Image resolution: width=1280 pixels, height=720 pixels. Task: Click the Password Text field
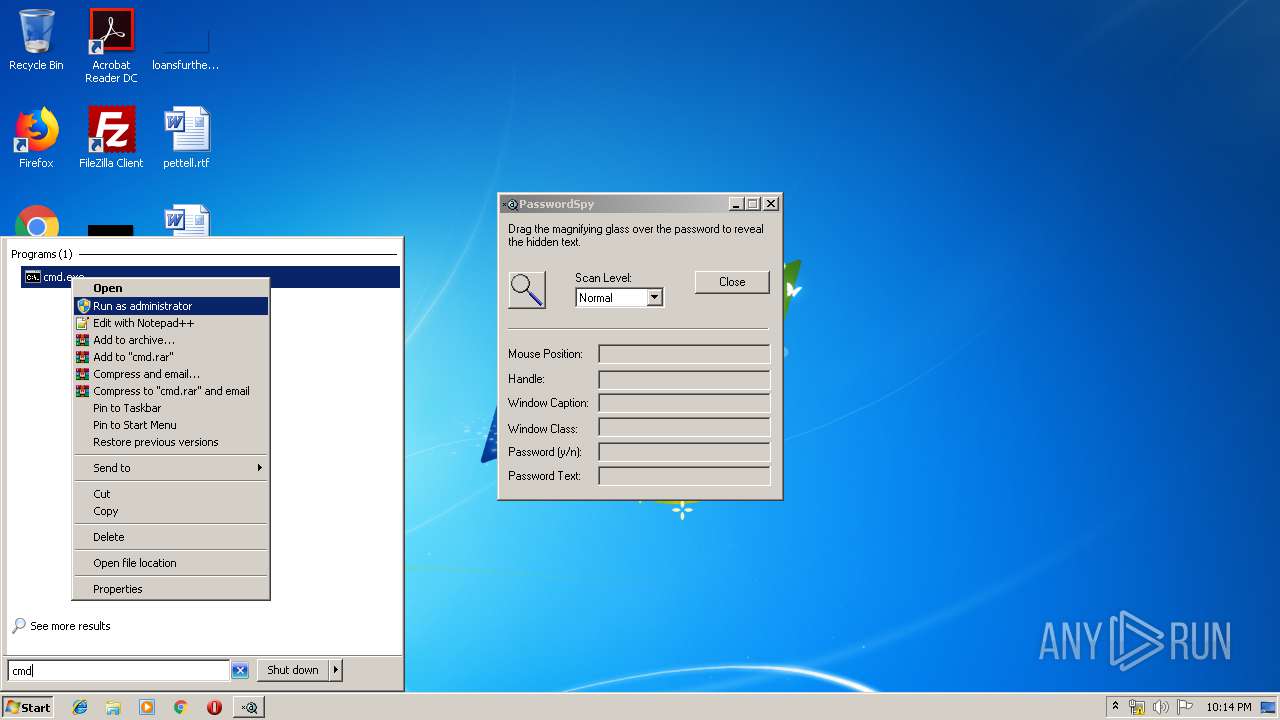click(684, 476)
